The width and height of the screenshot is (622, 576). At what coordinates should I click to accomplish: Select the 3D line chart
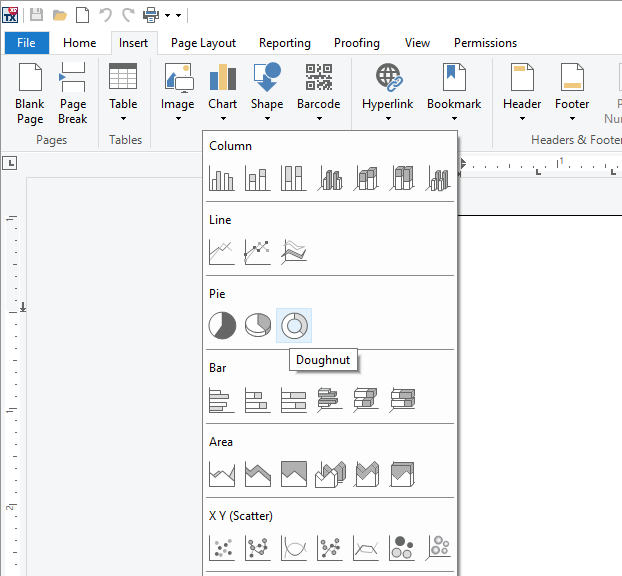point(294,252)
